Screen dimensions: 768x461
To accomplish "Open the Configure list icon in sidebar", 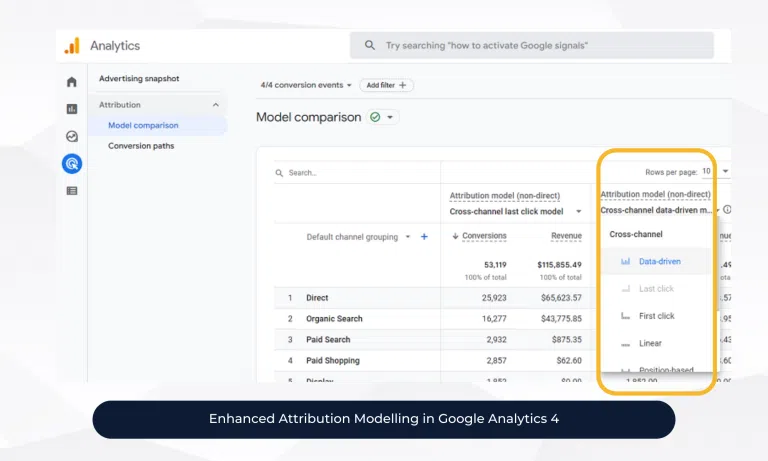I will pos(72,190).
